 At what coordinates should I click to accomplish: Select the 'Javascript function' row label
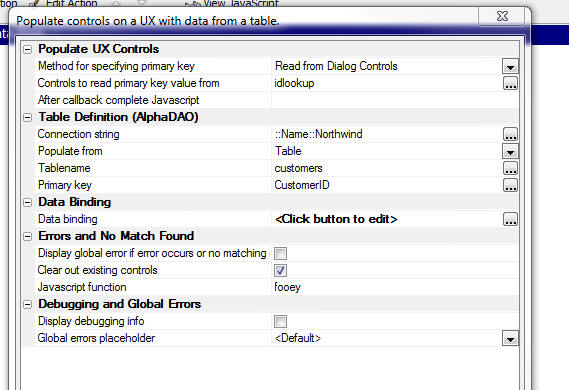[82, 287]
